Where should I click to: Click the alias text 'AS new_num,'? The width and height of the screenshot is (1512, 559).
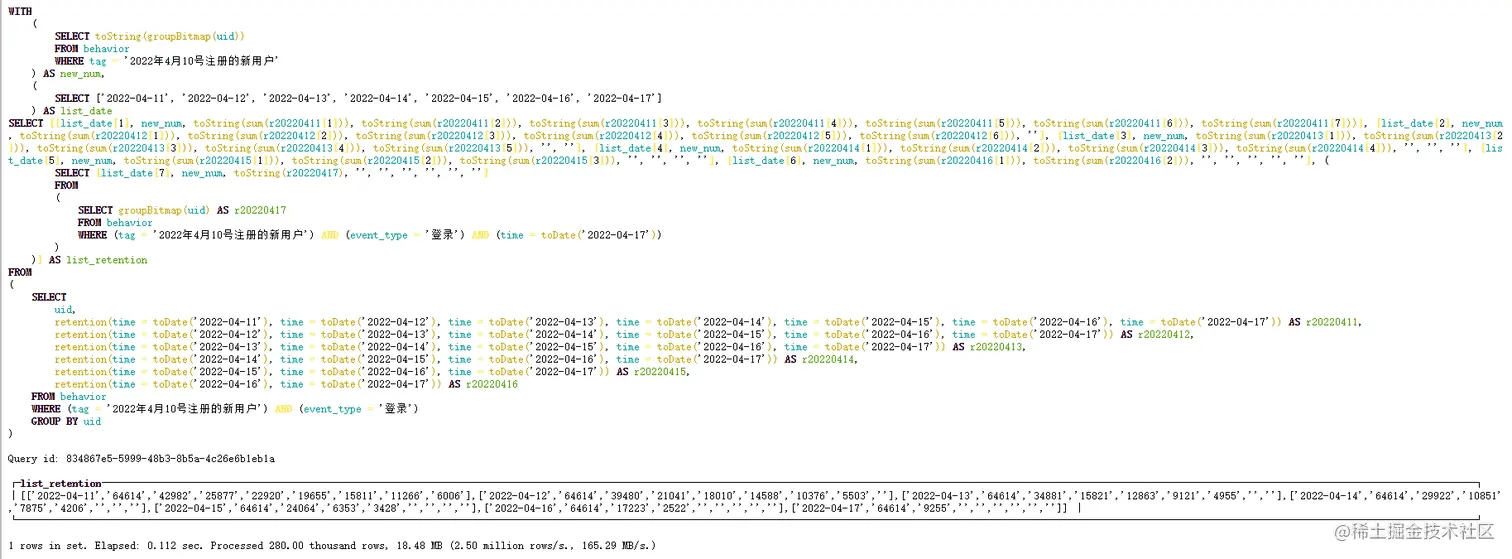[74, 73]
